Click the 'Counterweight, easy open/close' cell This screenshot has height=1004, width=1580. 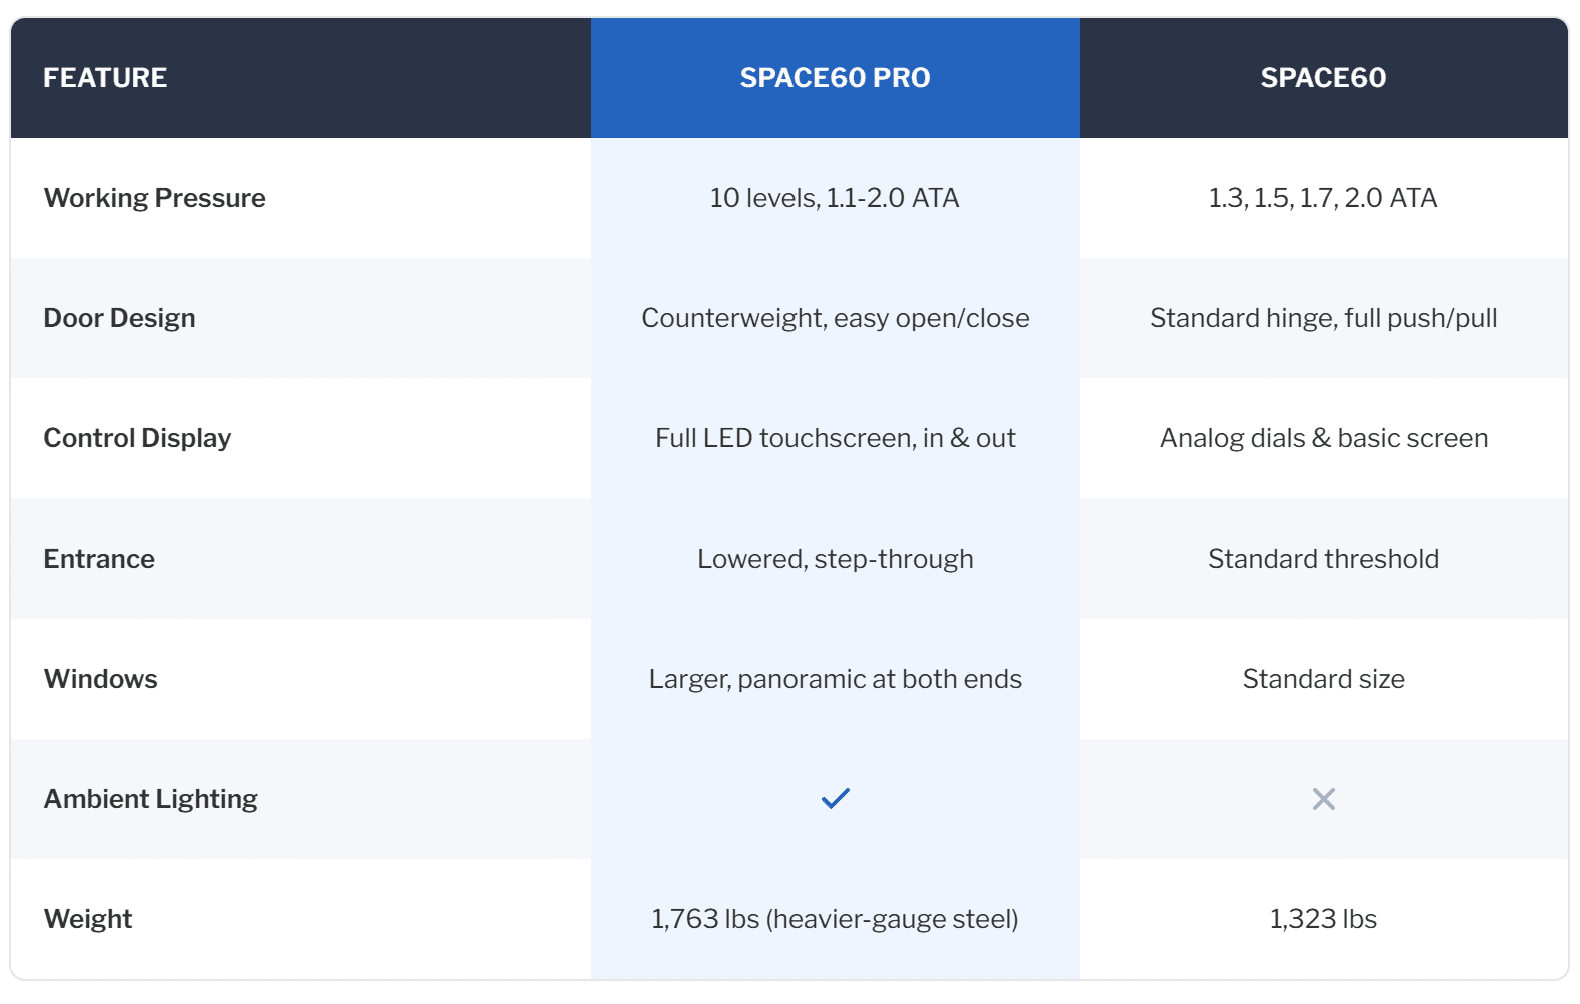tap(835, 318)
